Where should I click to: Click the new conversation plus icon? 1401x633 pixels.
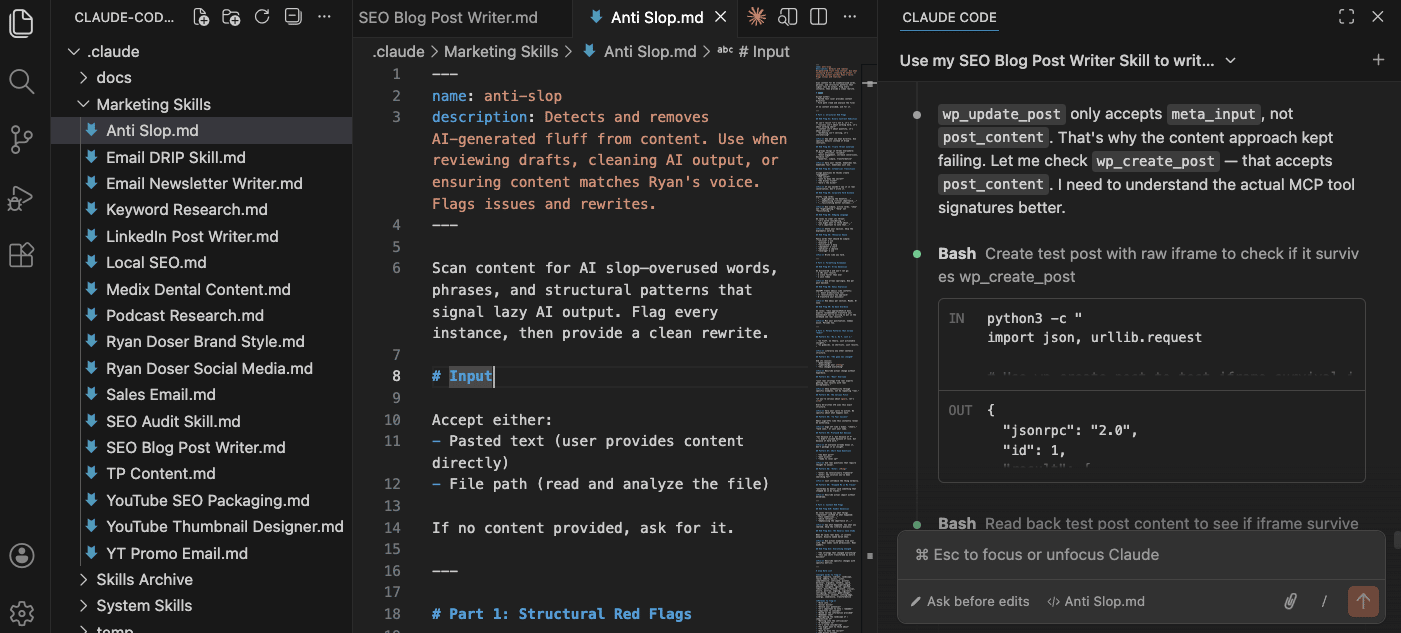tap(1378, 60)
